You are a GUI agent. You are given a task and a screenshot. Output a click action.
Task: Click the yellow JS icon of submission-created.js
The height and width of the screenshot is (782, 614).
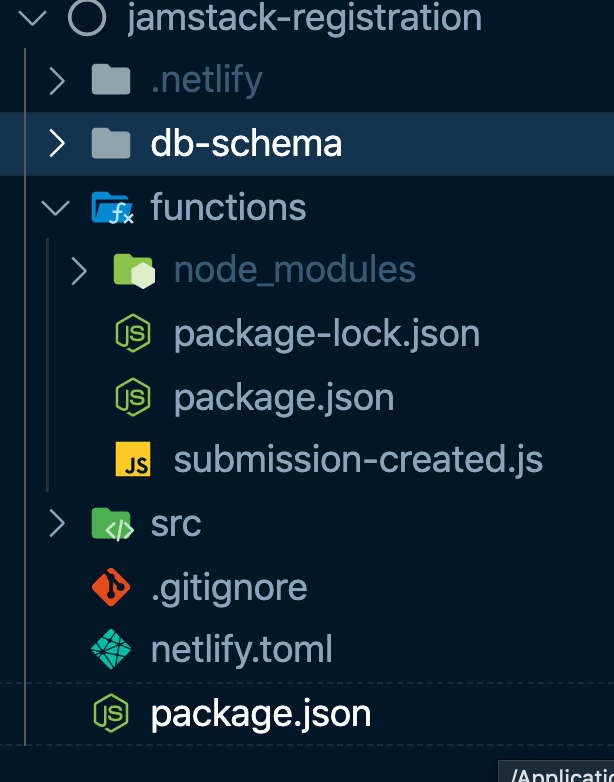[x=133, y=459]
